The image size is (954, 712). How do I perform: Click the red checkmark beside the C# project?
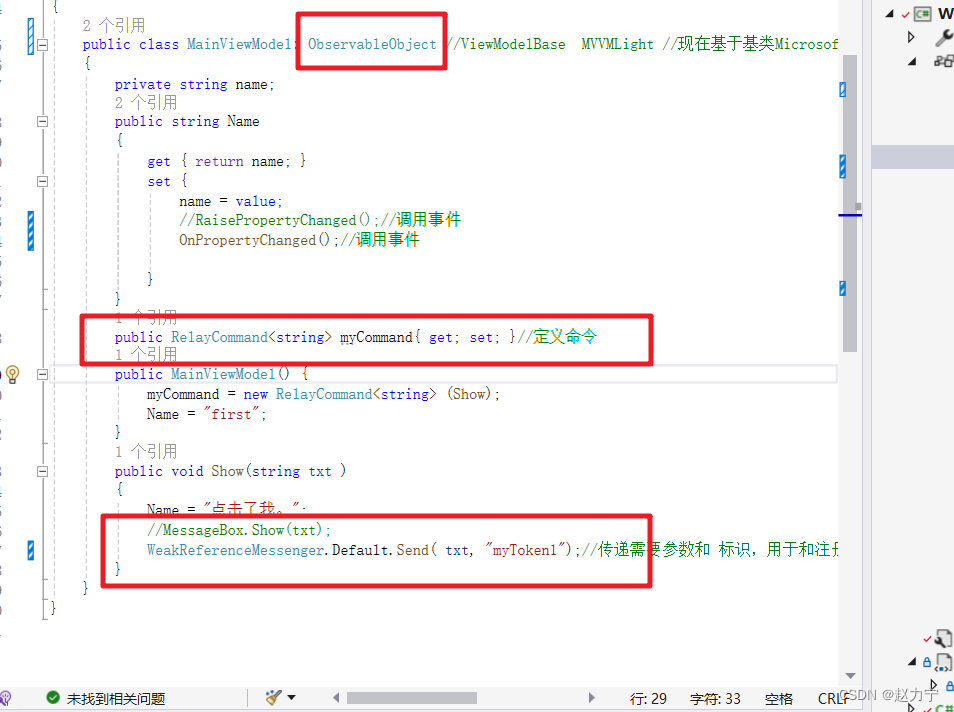(x=905, y=13)
